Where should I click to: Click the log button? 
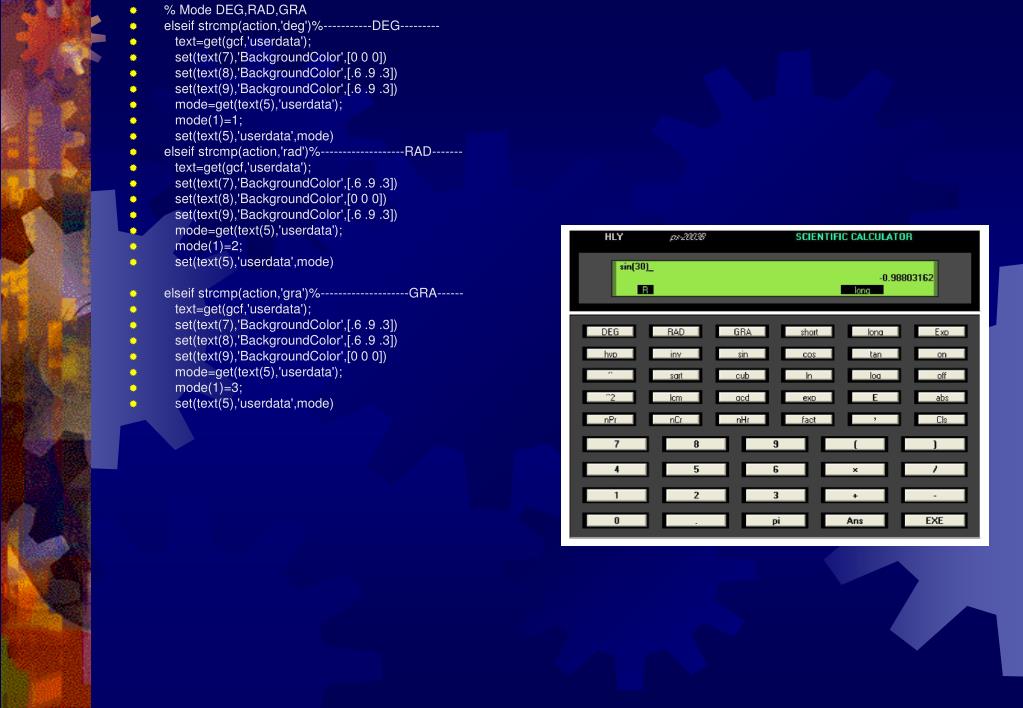point(875,375)
